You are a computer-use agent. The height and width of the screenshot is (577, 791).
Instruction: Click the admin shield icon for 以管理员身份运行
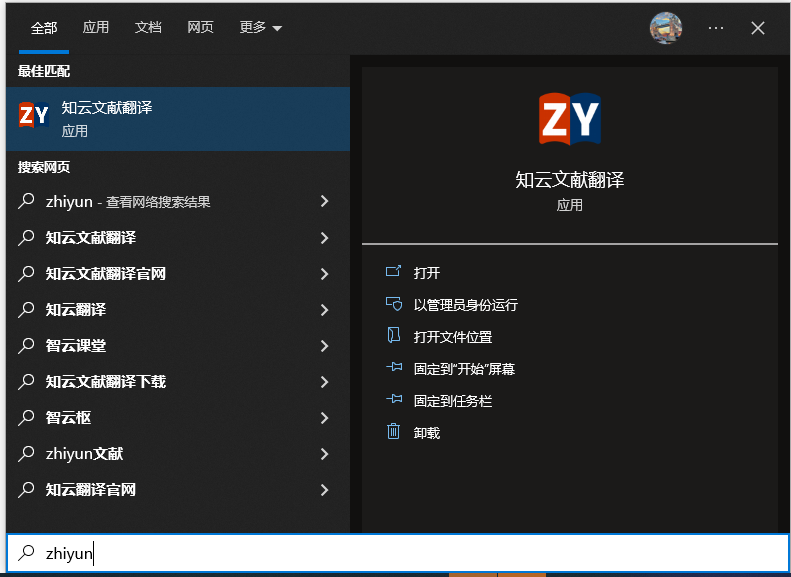coord(393,304)
